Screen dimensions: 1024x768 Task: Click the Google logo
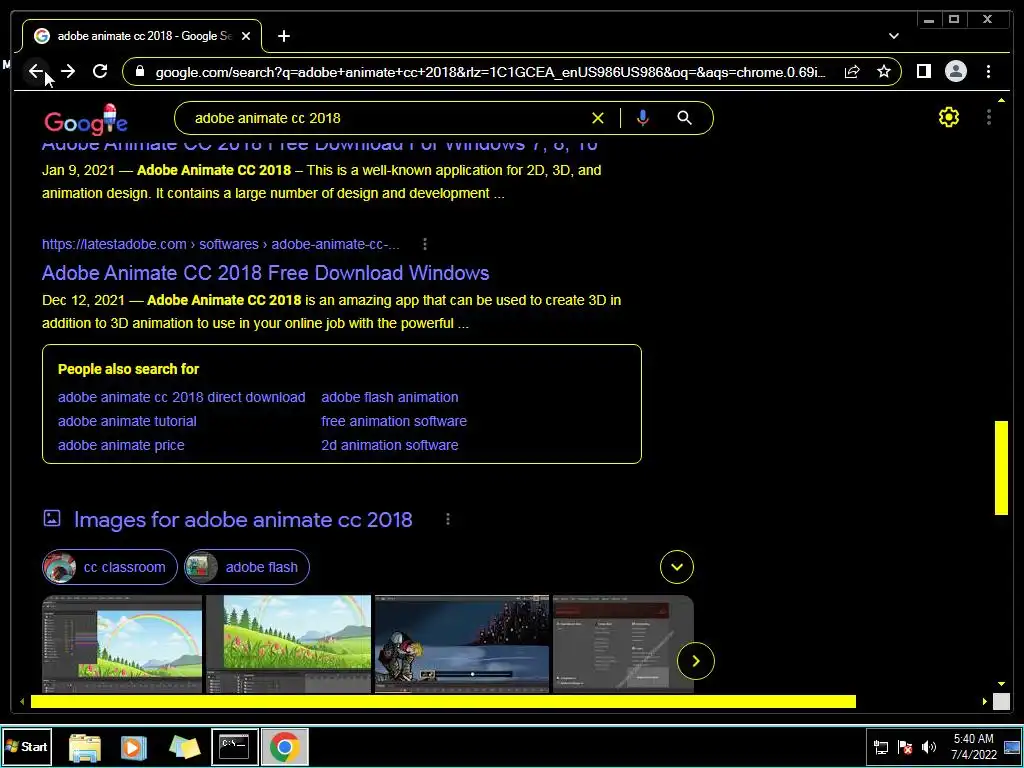pos(86,120)
